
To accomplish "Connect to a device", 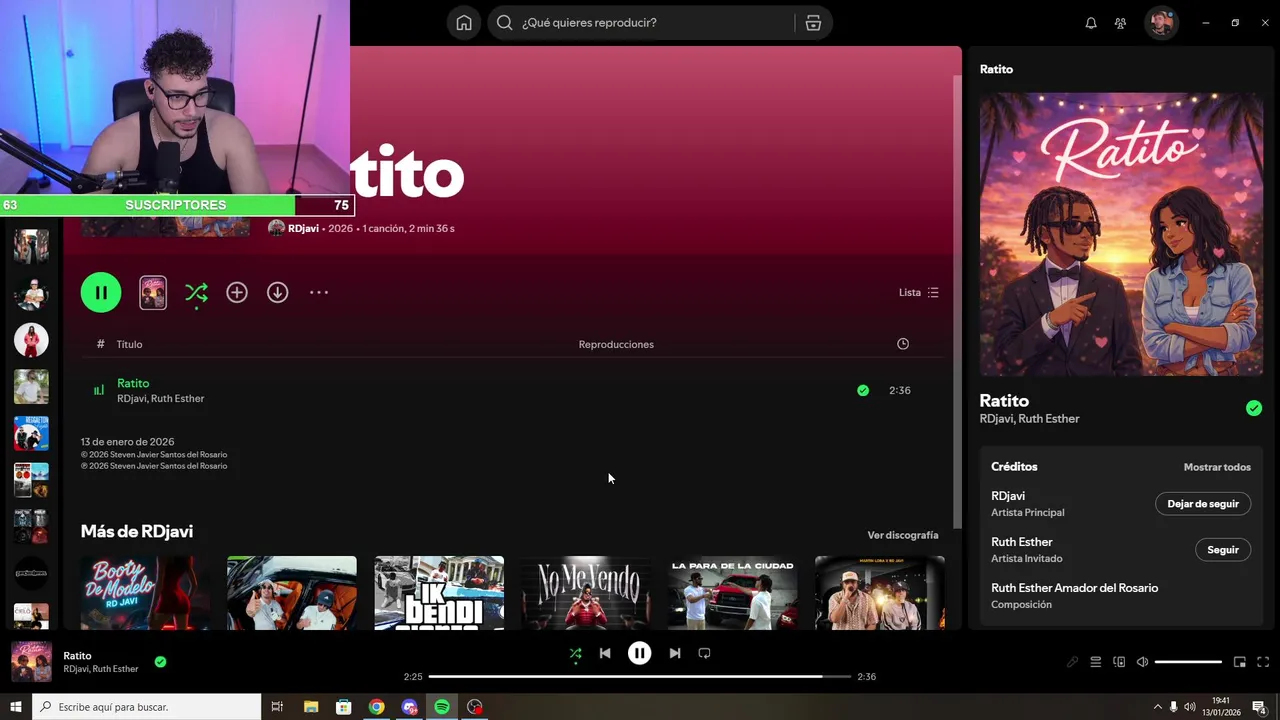I will (1119, 662).
